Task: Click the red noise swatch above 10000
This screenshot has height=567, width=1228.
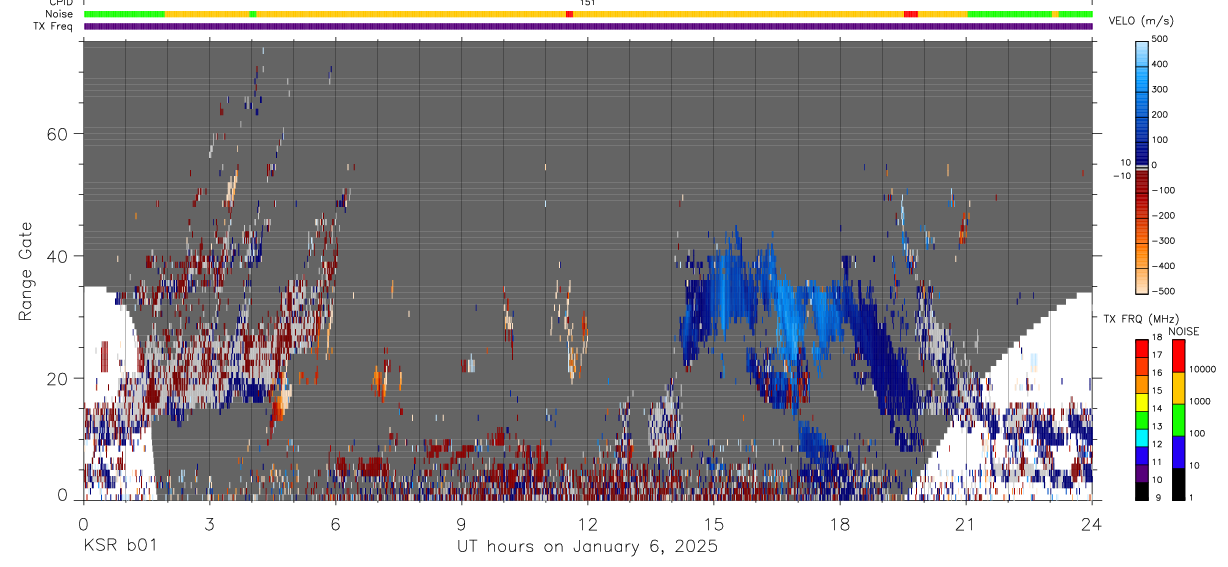Action: (1178, 355)
